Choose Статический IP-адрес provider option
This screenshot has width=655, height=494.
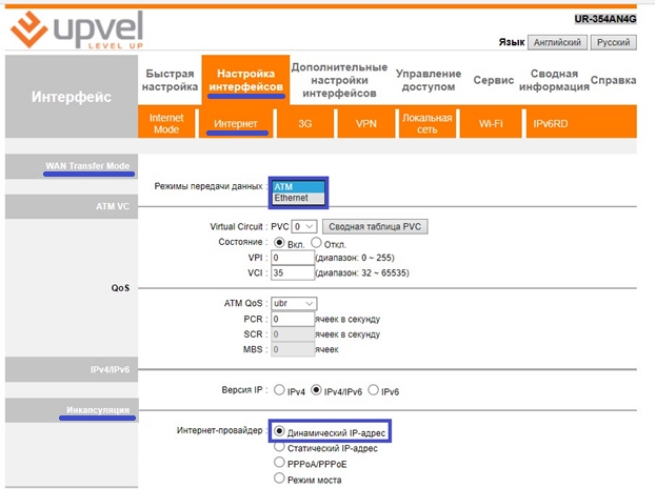click(279, 448)
